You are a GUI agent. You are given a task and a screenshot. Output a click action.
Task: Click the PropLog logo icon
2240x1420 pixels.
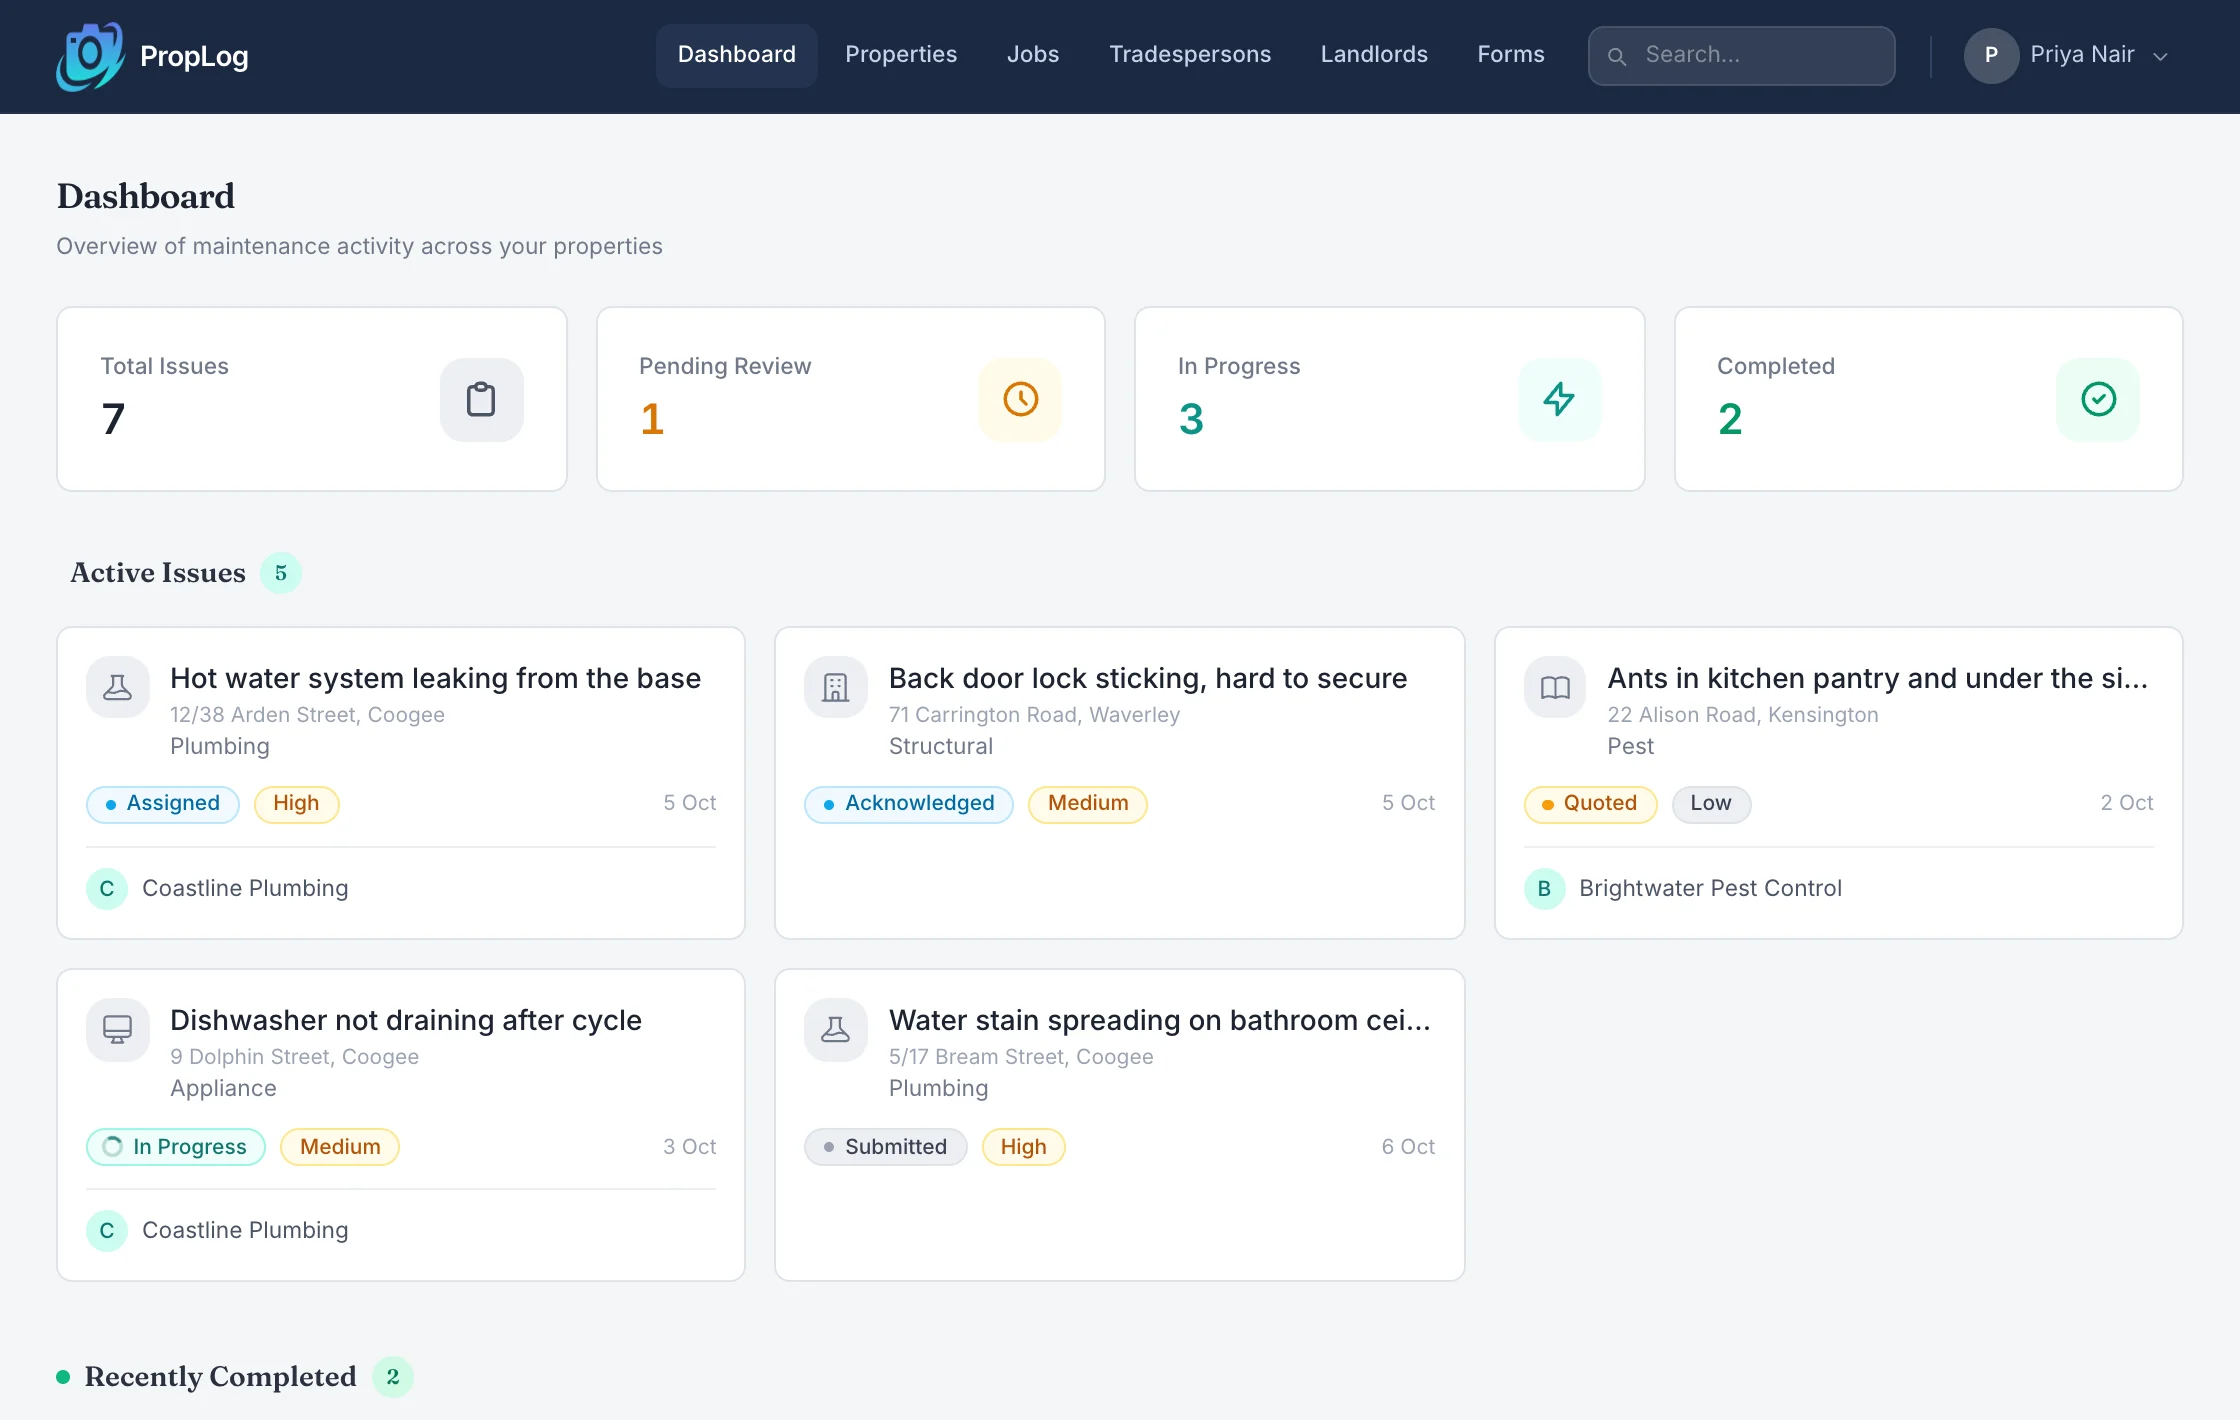tap(90, 56)
